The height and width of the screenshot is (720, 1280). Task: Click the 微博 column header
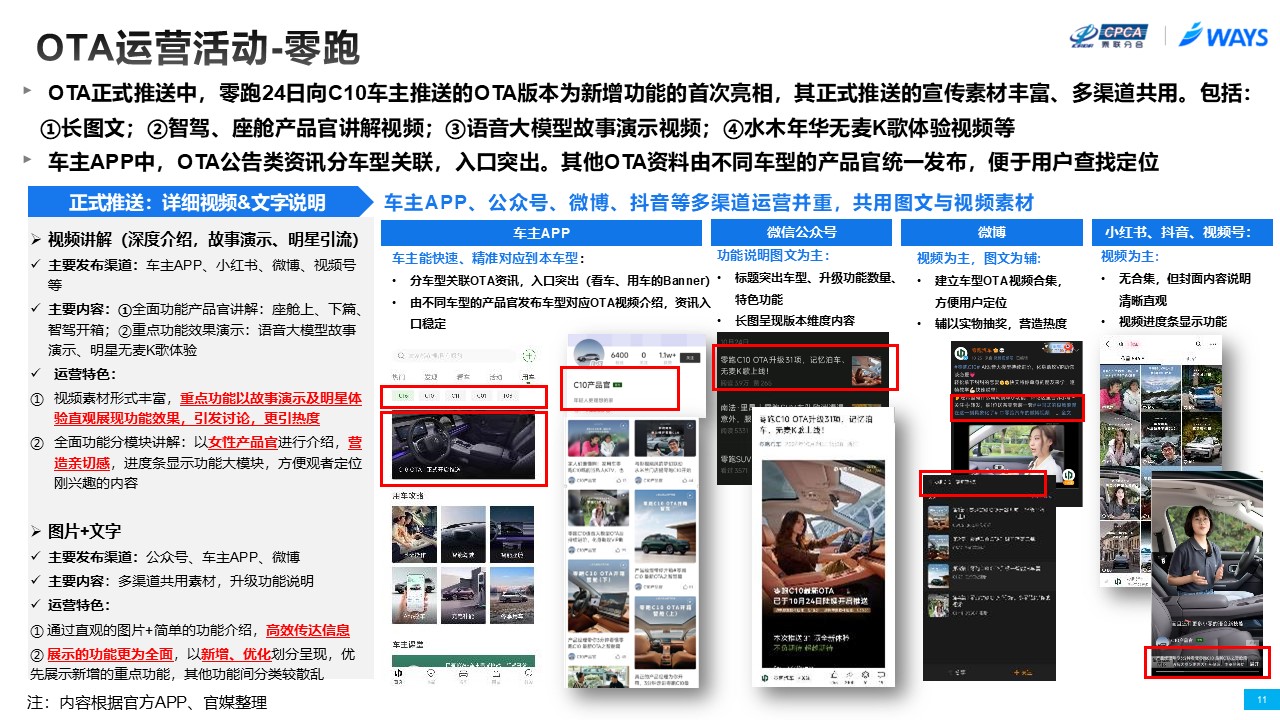tap(990, 232)
